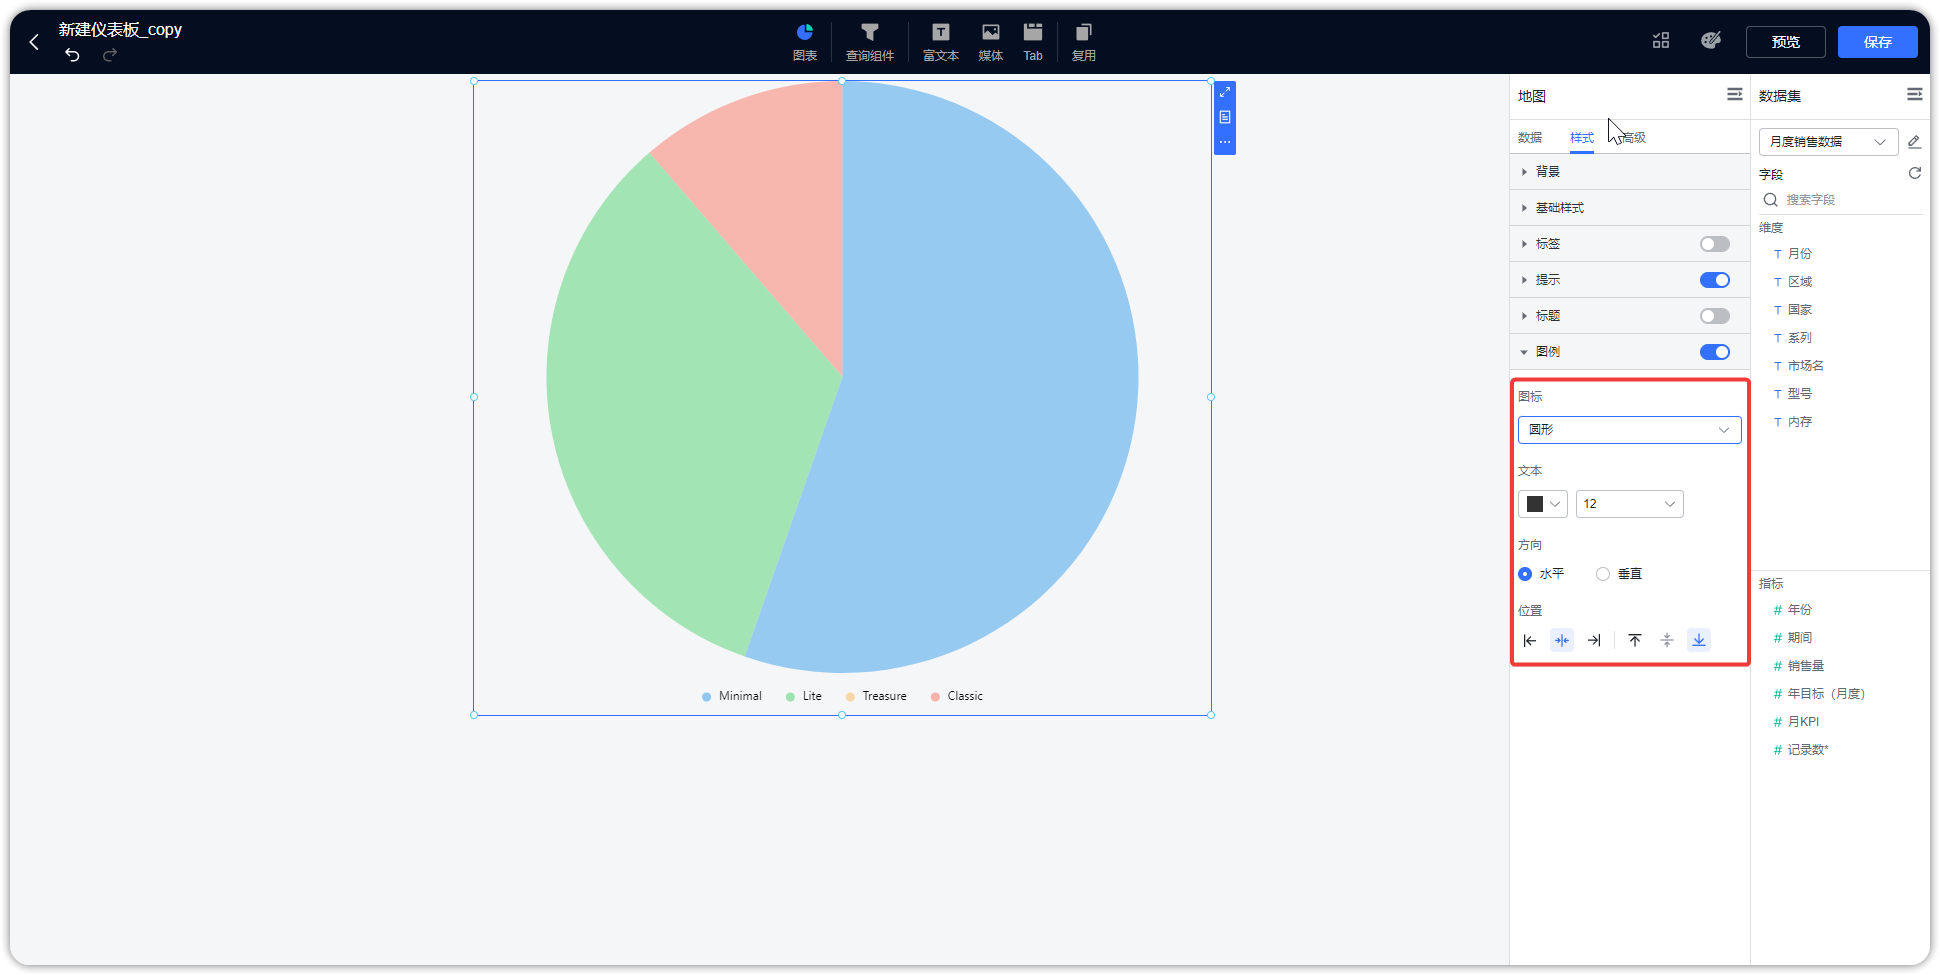Viewport: 1940px width, 975px height.
Task: Toggle the 图例 legend switch
Action: [1715, 352]
